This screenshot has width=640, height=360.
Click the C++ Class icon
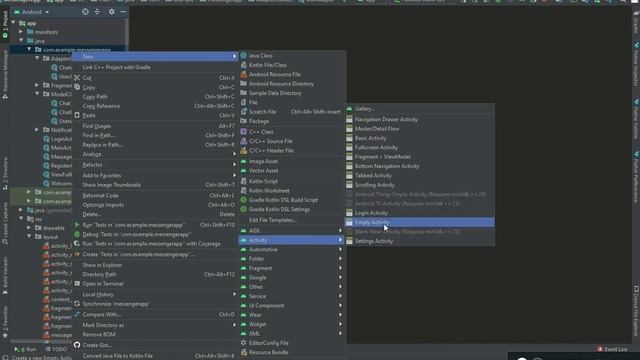(244, 131)
